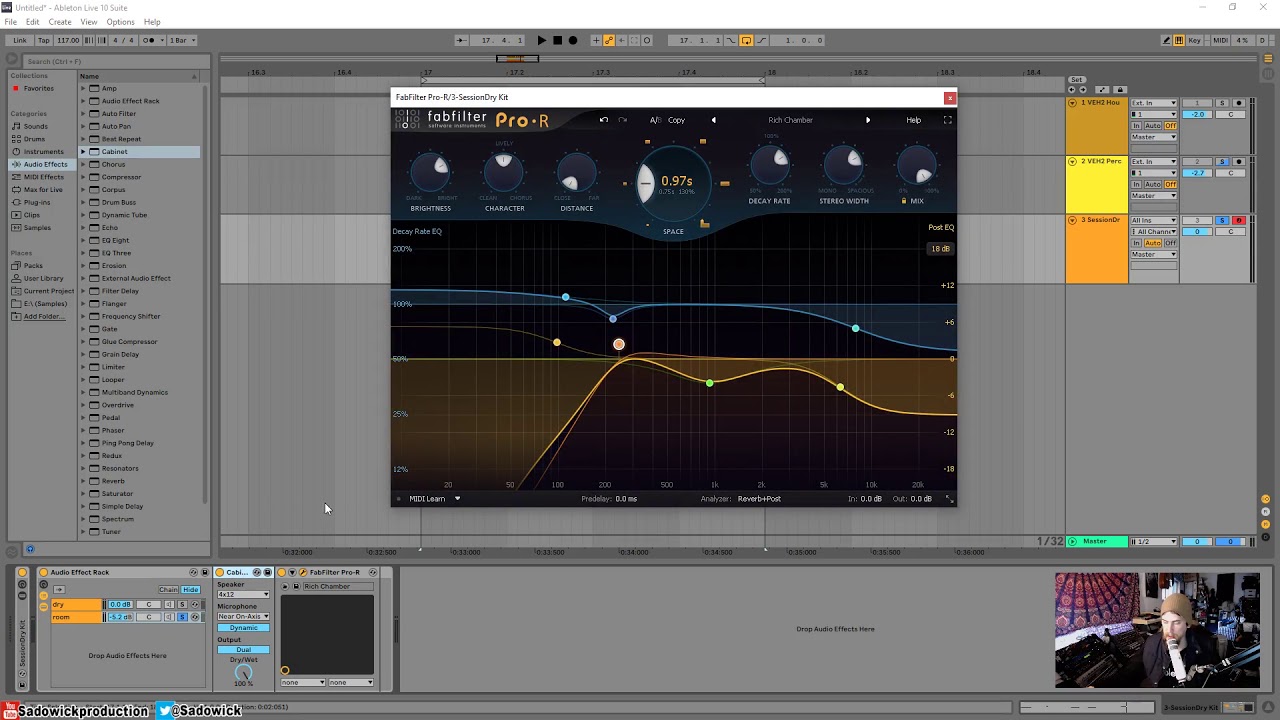
Task: Click Copy in the Pro-R A/B section
Action: point(677,120)
